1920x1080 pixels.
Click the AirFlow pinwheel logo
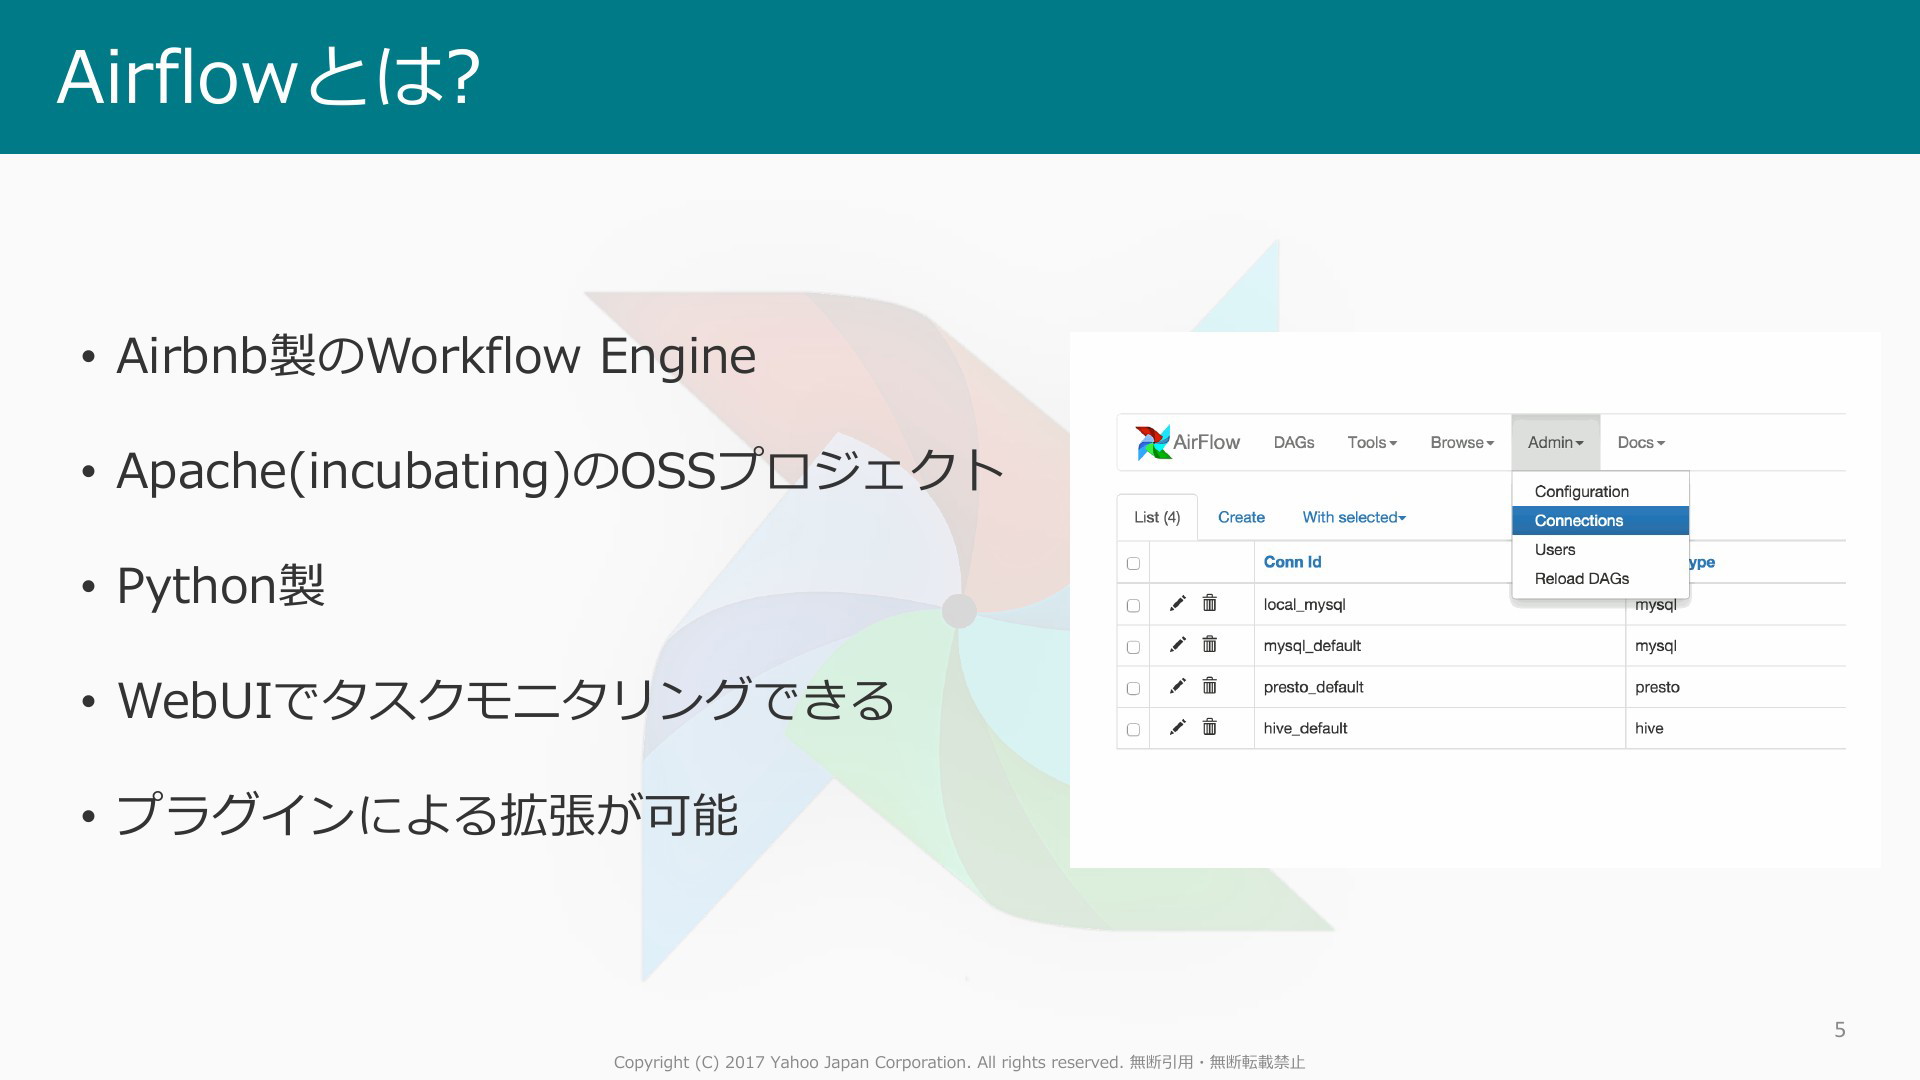pyautogui.click(x=1153, y=442)
